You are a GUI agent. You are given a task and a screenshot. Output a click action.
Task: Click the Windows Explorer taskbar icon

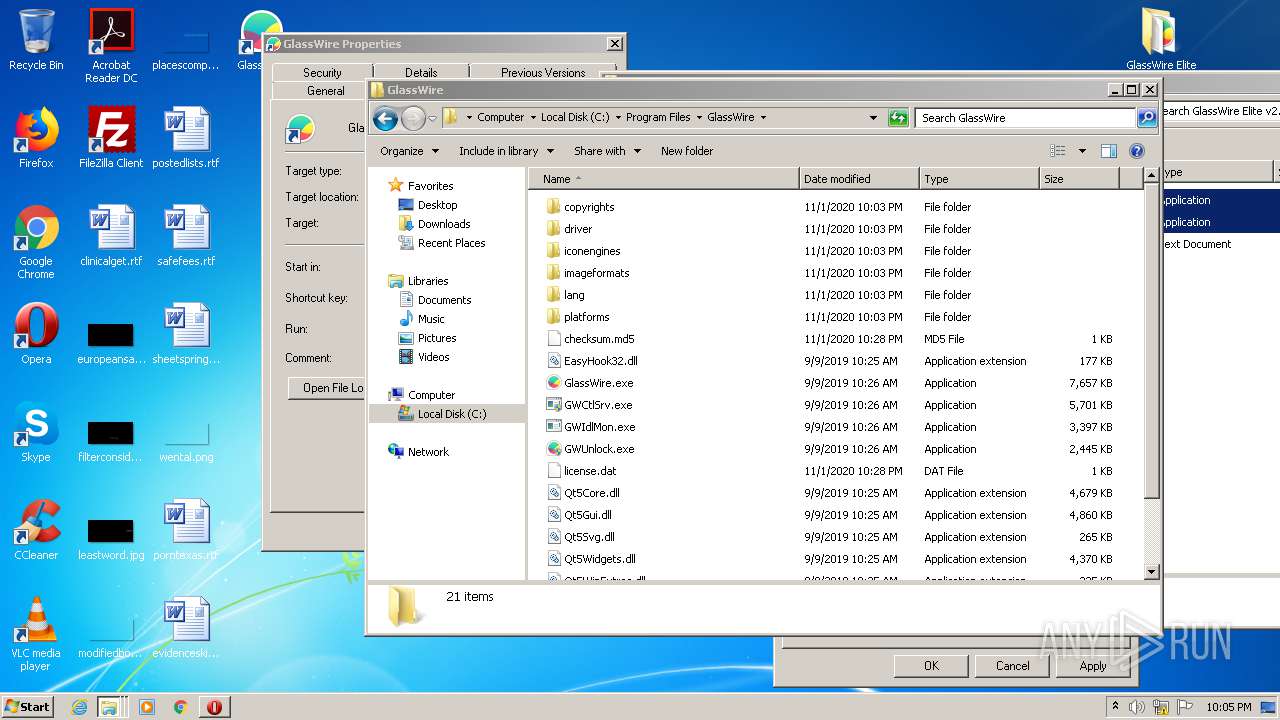[108, 707]
